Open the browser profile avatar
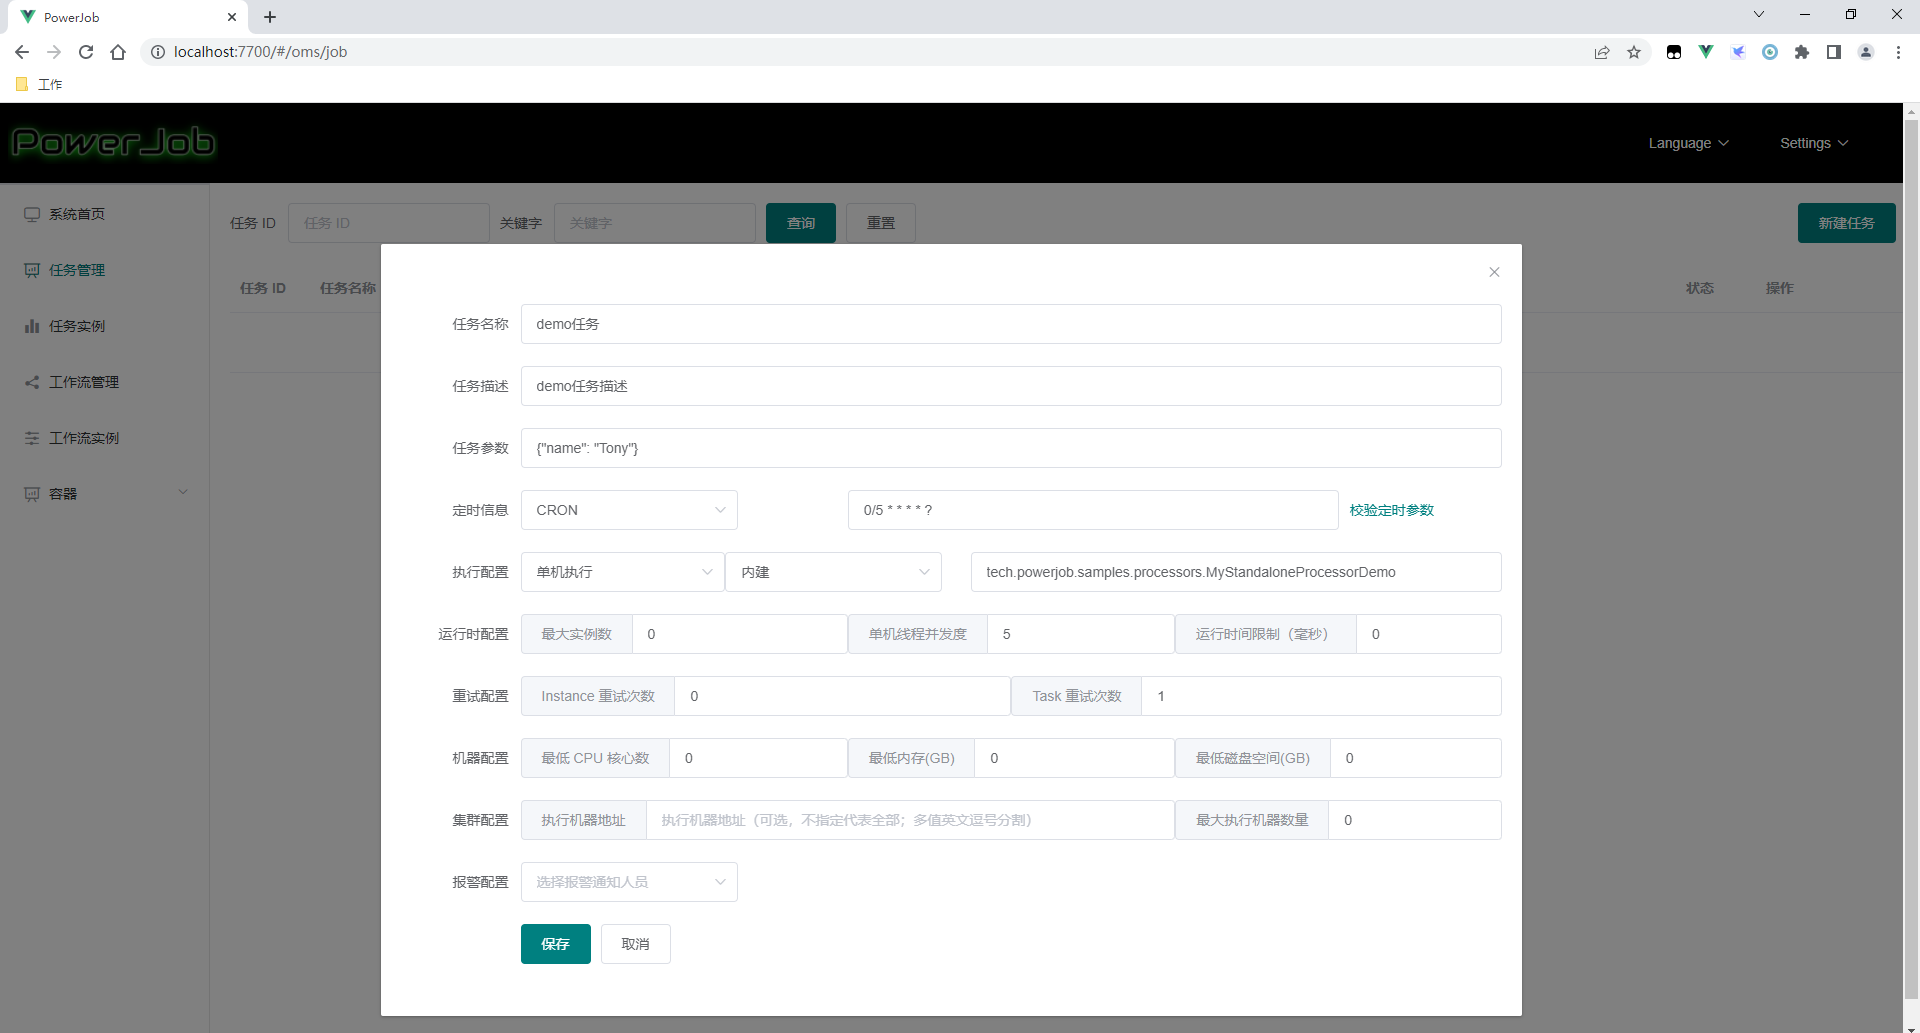This screenshot has width=1920, height=1033. tap(1866, 52)
